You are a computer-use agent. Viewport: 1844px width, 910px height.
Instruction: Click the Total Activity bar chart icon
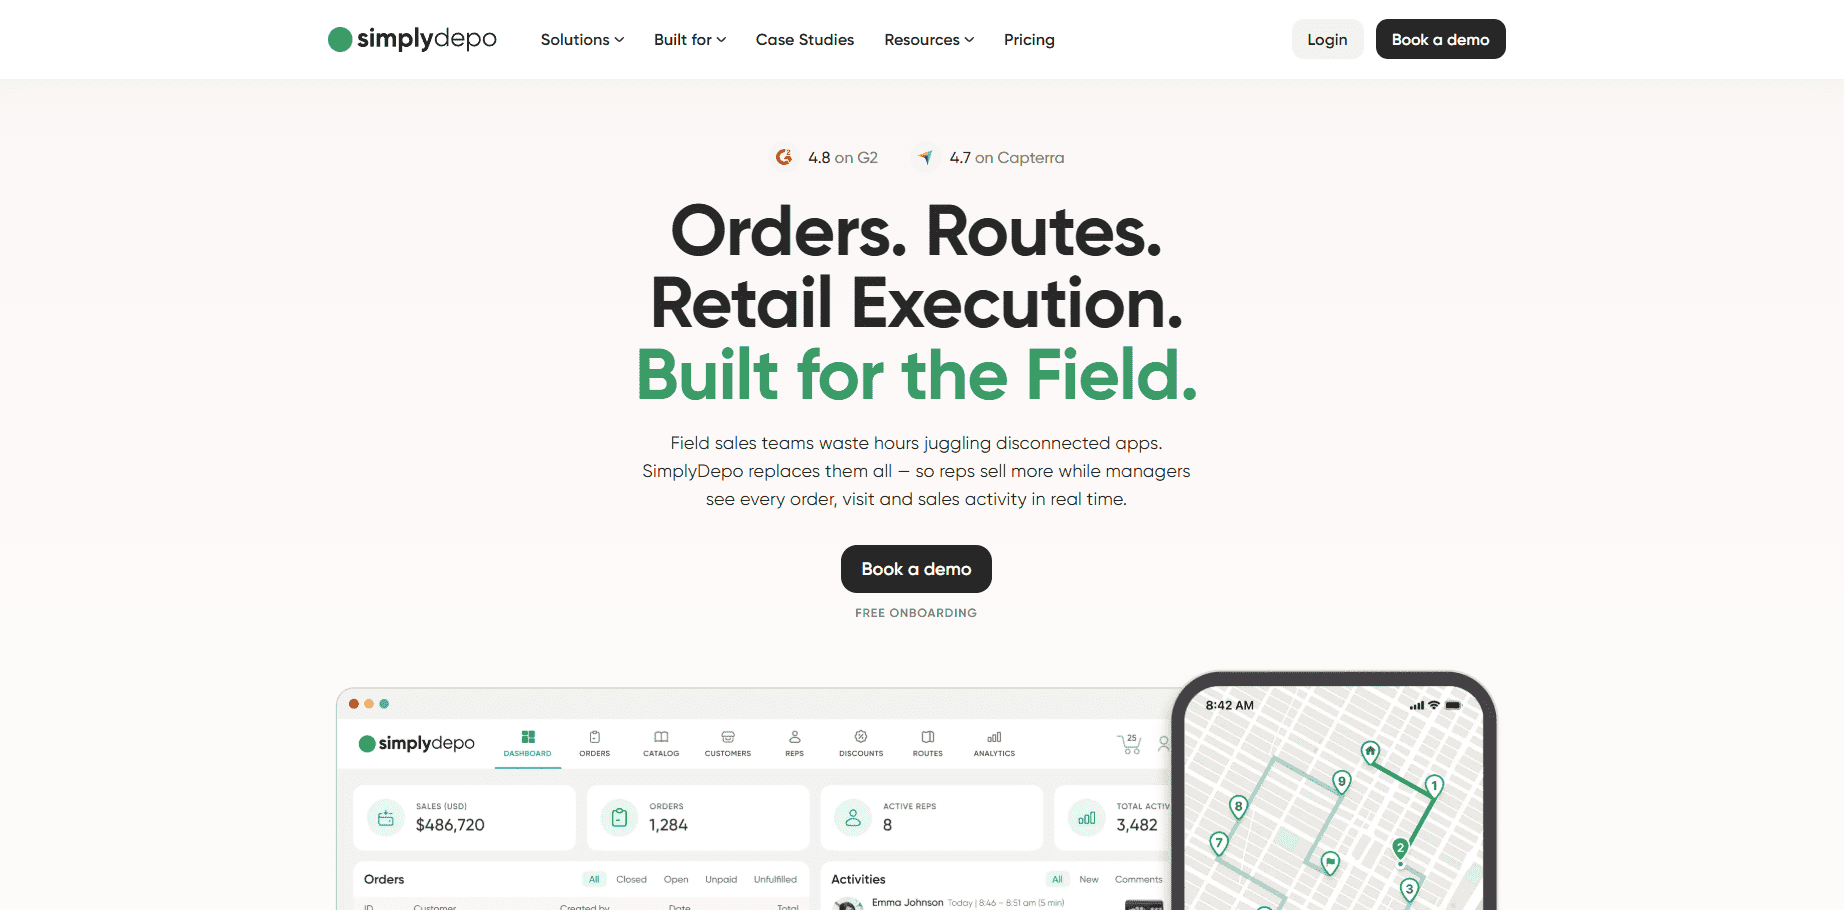[x=1087, y=818]
